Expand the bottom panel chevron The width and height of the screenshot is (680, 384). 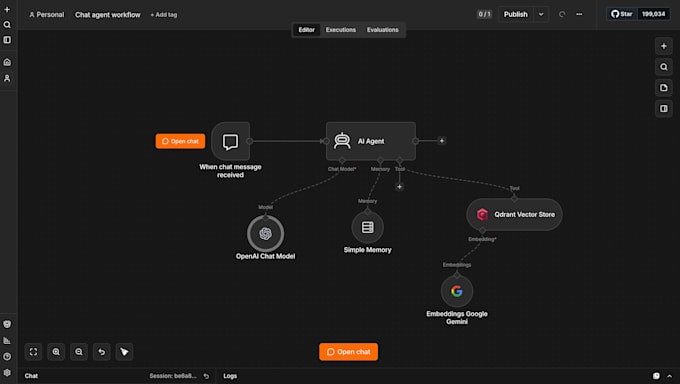click(x=670, y=376)
